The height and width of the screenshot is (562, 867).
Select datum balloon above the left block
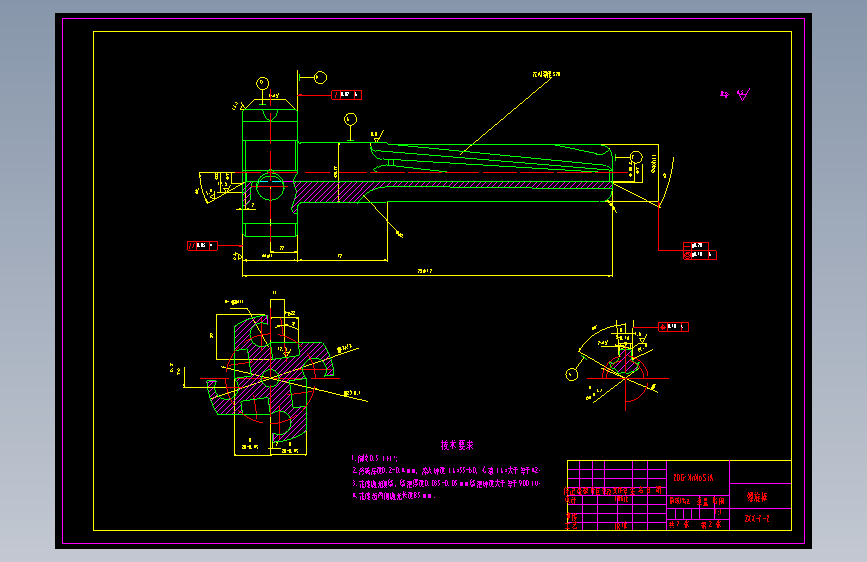point(262,84)
